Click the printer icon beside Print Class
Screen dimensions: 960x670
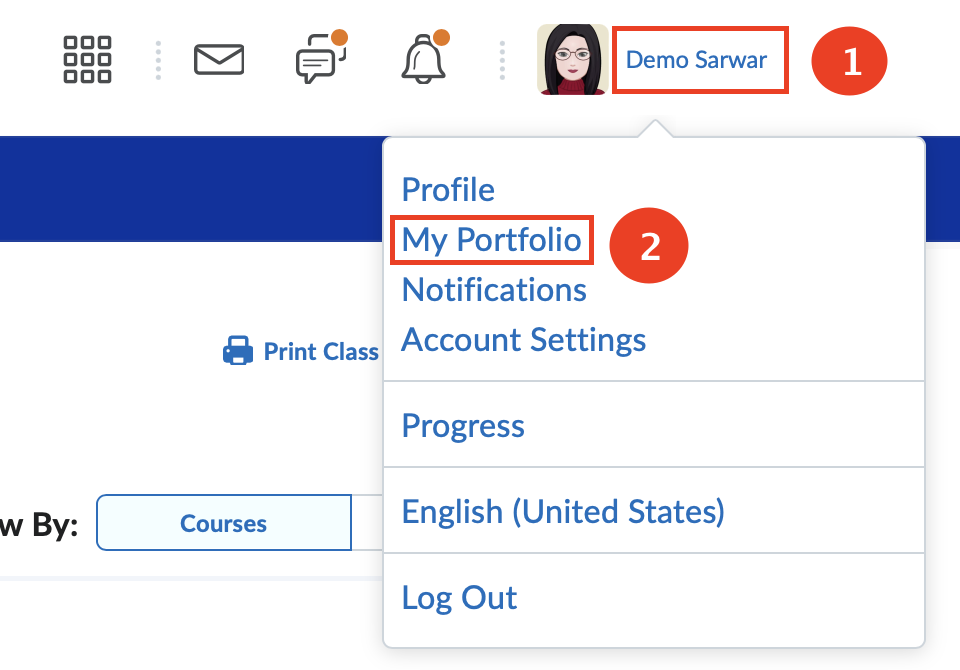click(238, 350)
